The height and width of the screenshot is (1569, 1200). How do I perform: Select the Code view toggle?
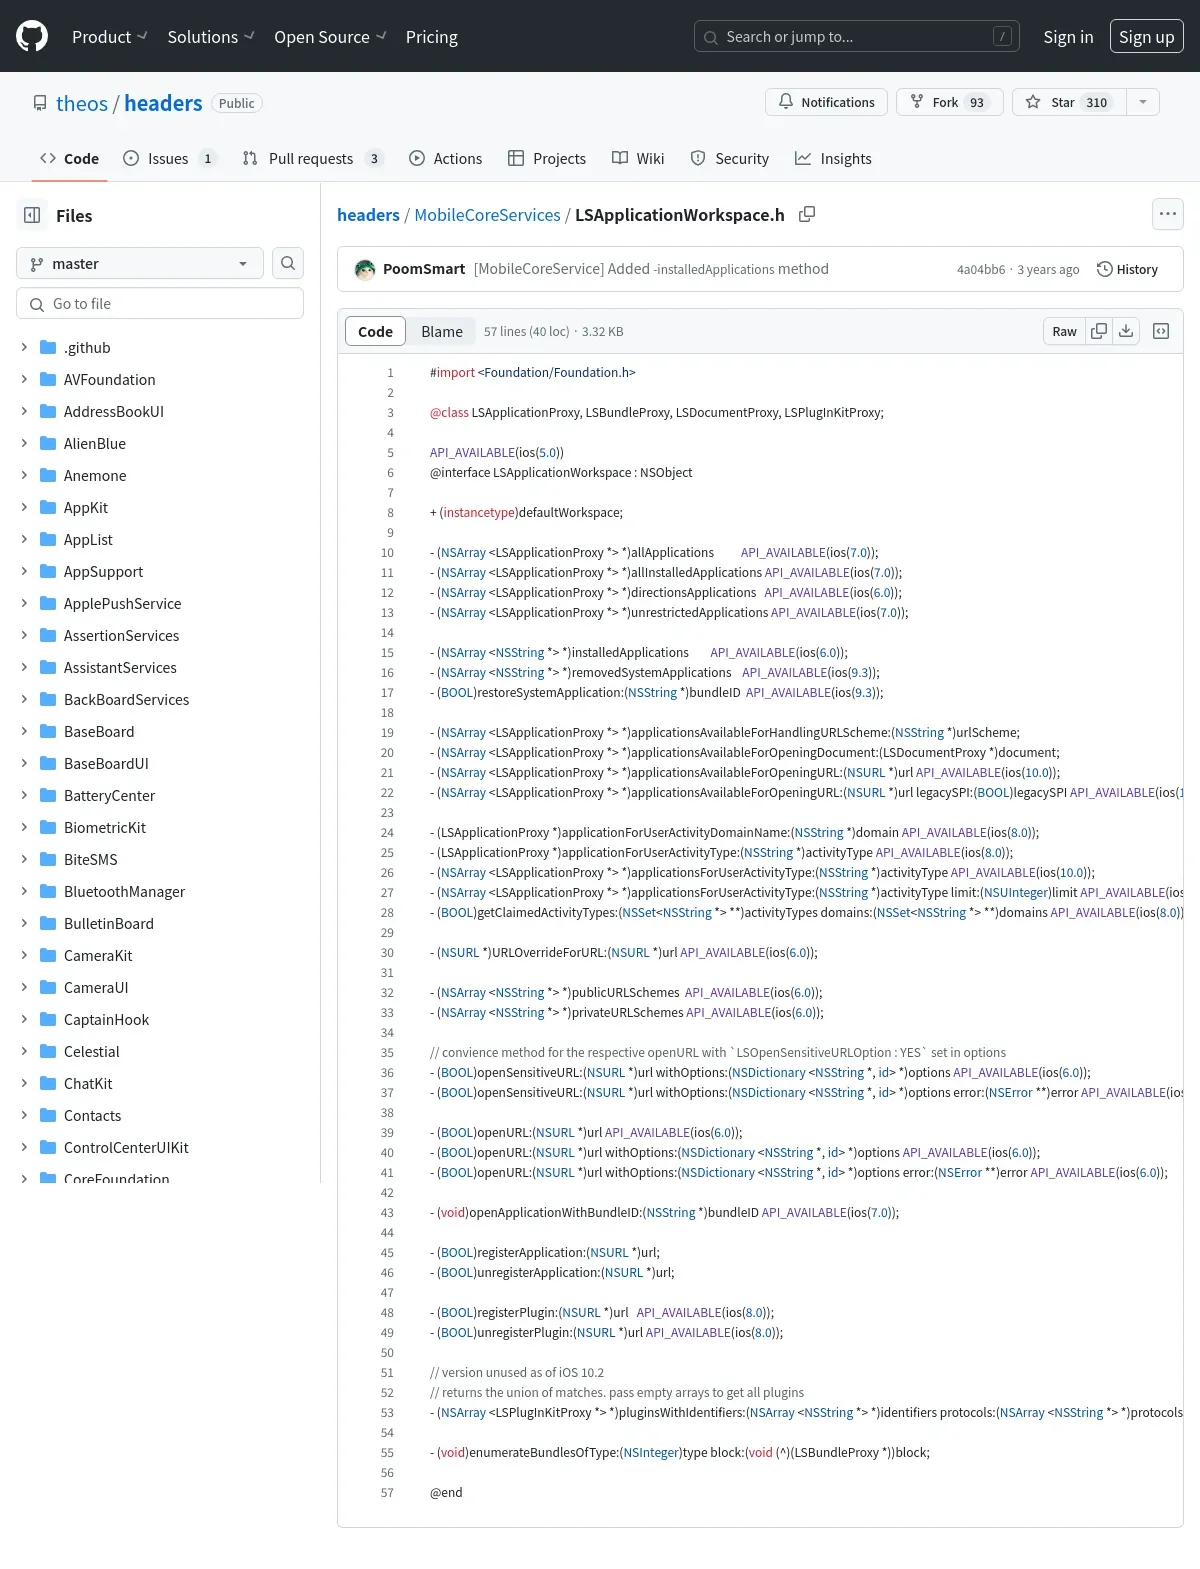click(375, 331)
